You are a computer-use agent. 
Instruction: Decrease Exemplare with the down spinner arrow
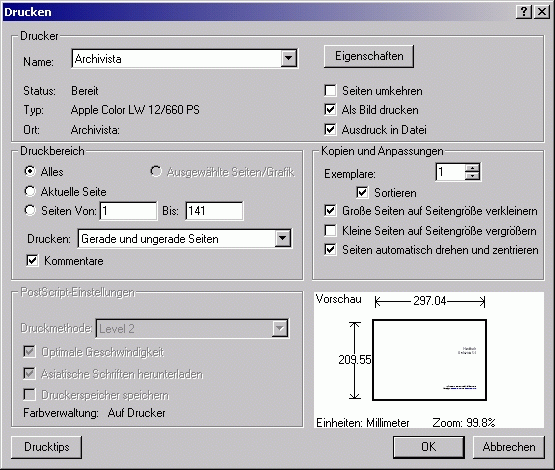tap(472, 176)
